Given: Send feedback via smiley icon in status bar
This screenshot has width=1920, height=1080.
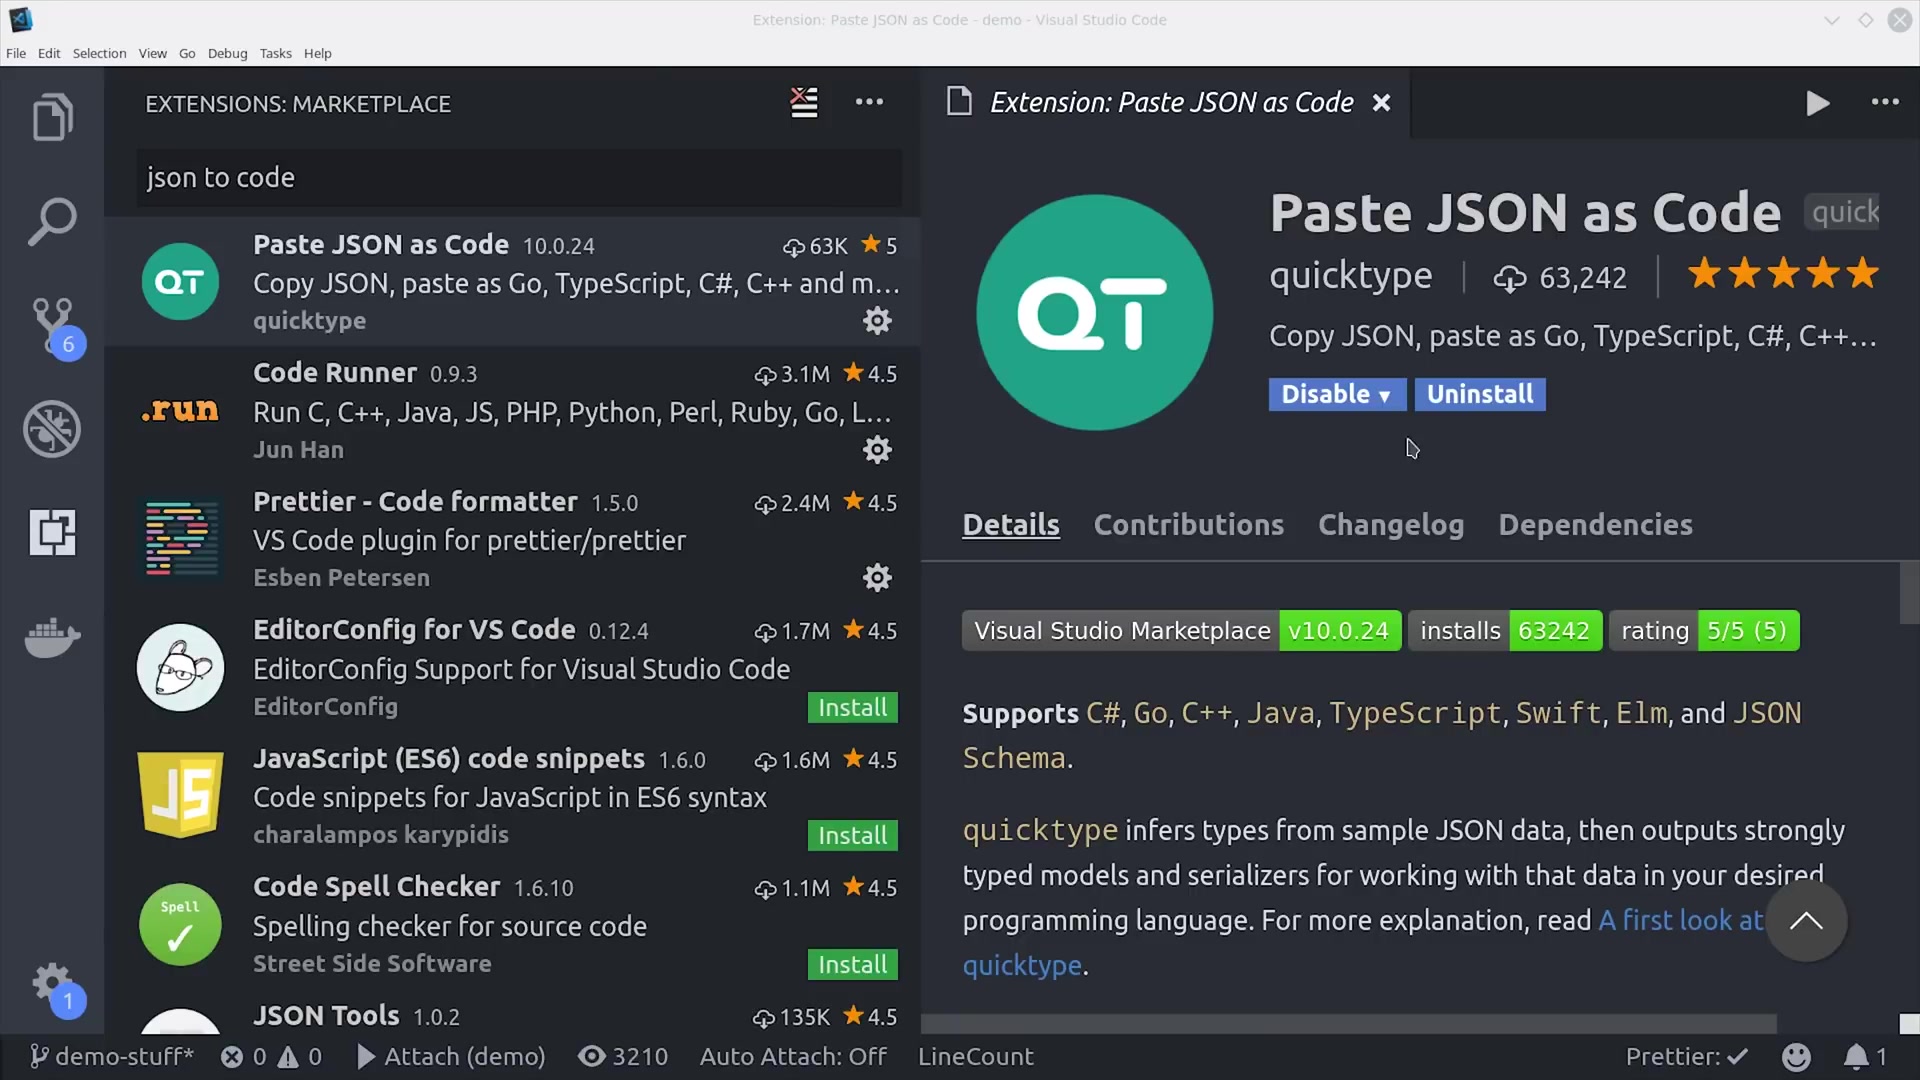Looking at the screenshot, I should 1797,1057.
